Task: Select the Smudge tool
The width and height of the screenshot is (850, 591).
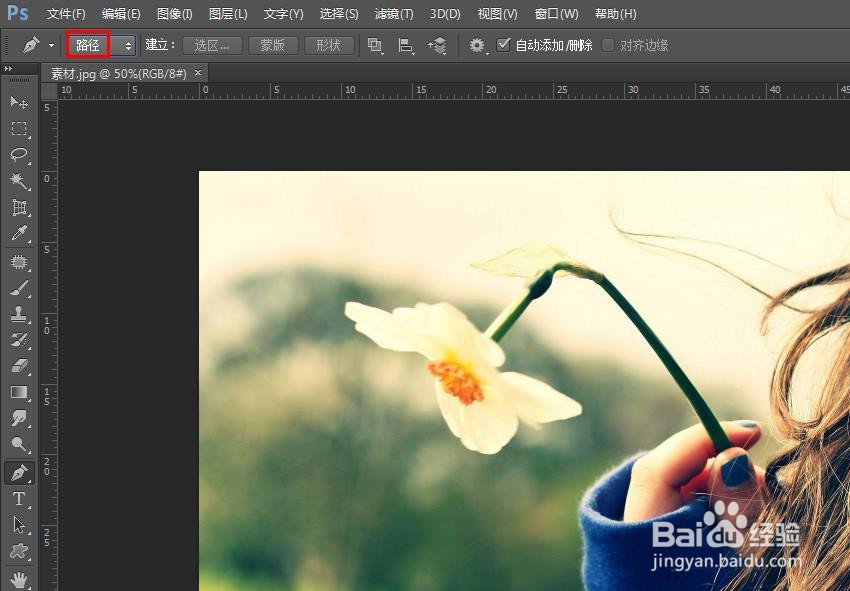Action: (19, 419)
